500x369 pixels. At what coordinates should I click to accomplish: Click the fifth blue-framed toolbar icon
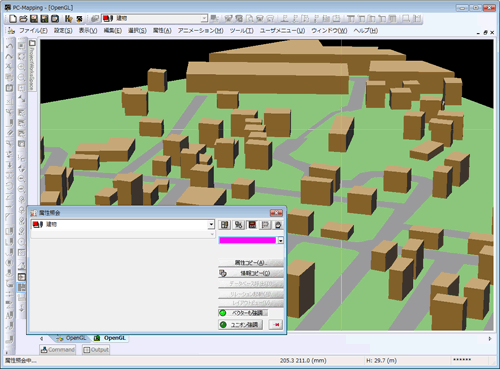pos(55,19)
